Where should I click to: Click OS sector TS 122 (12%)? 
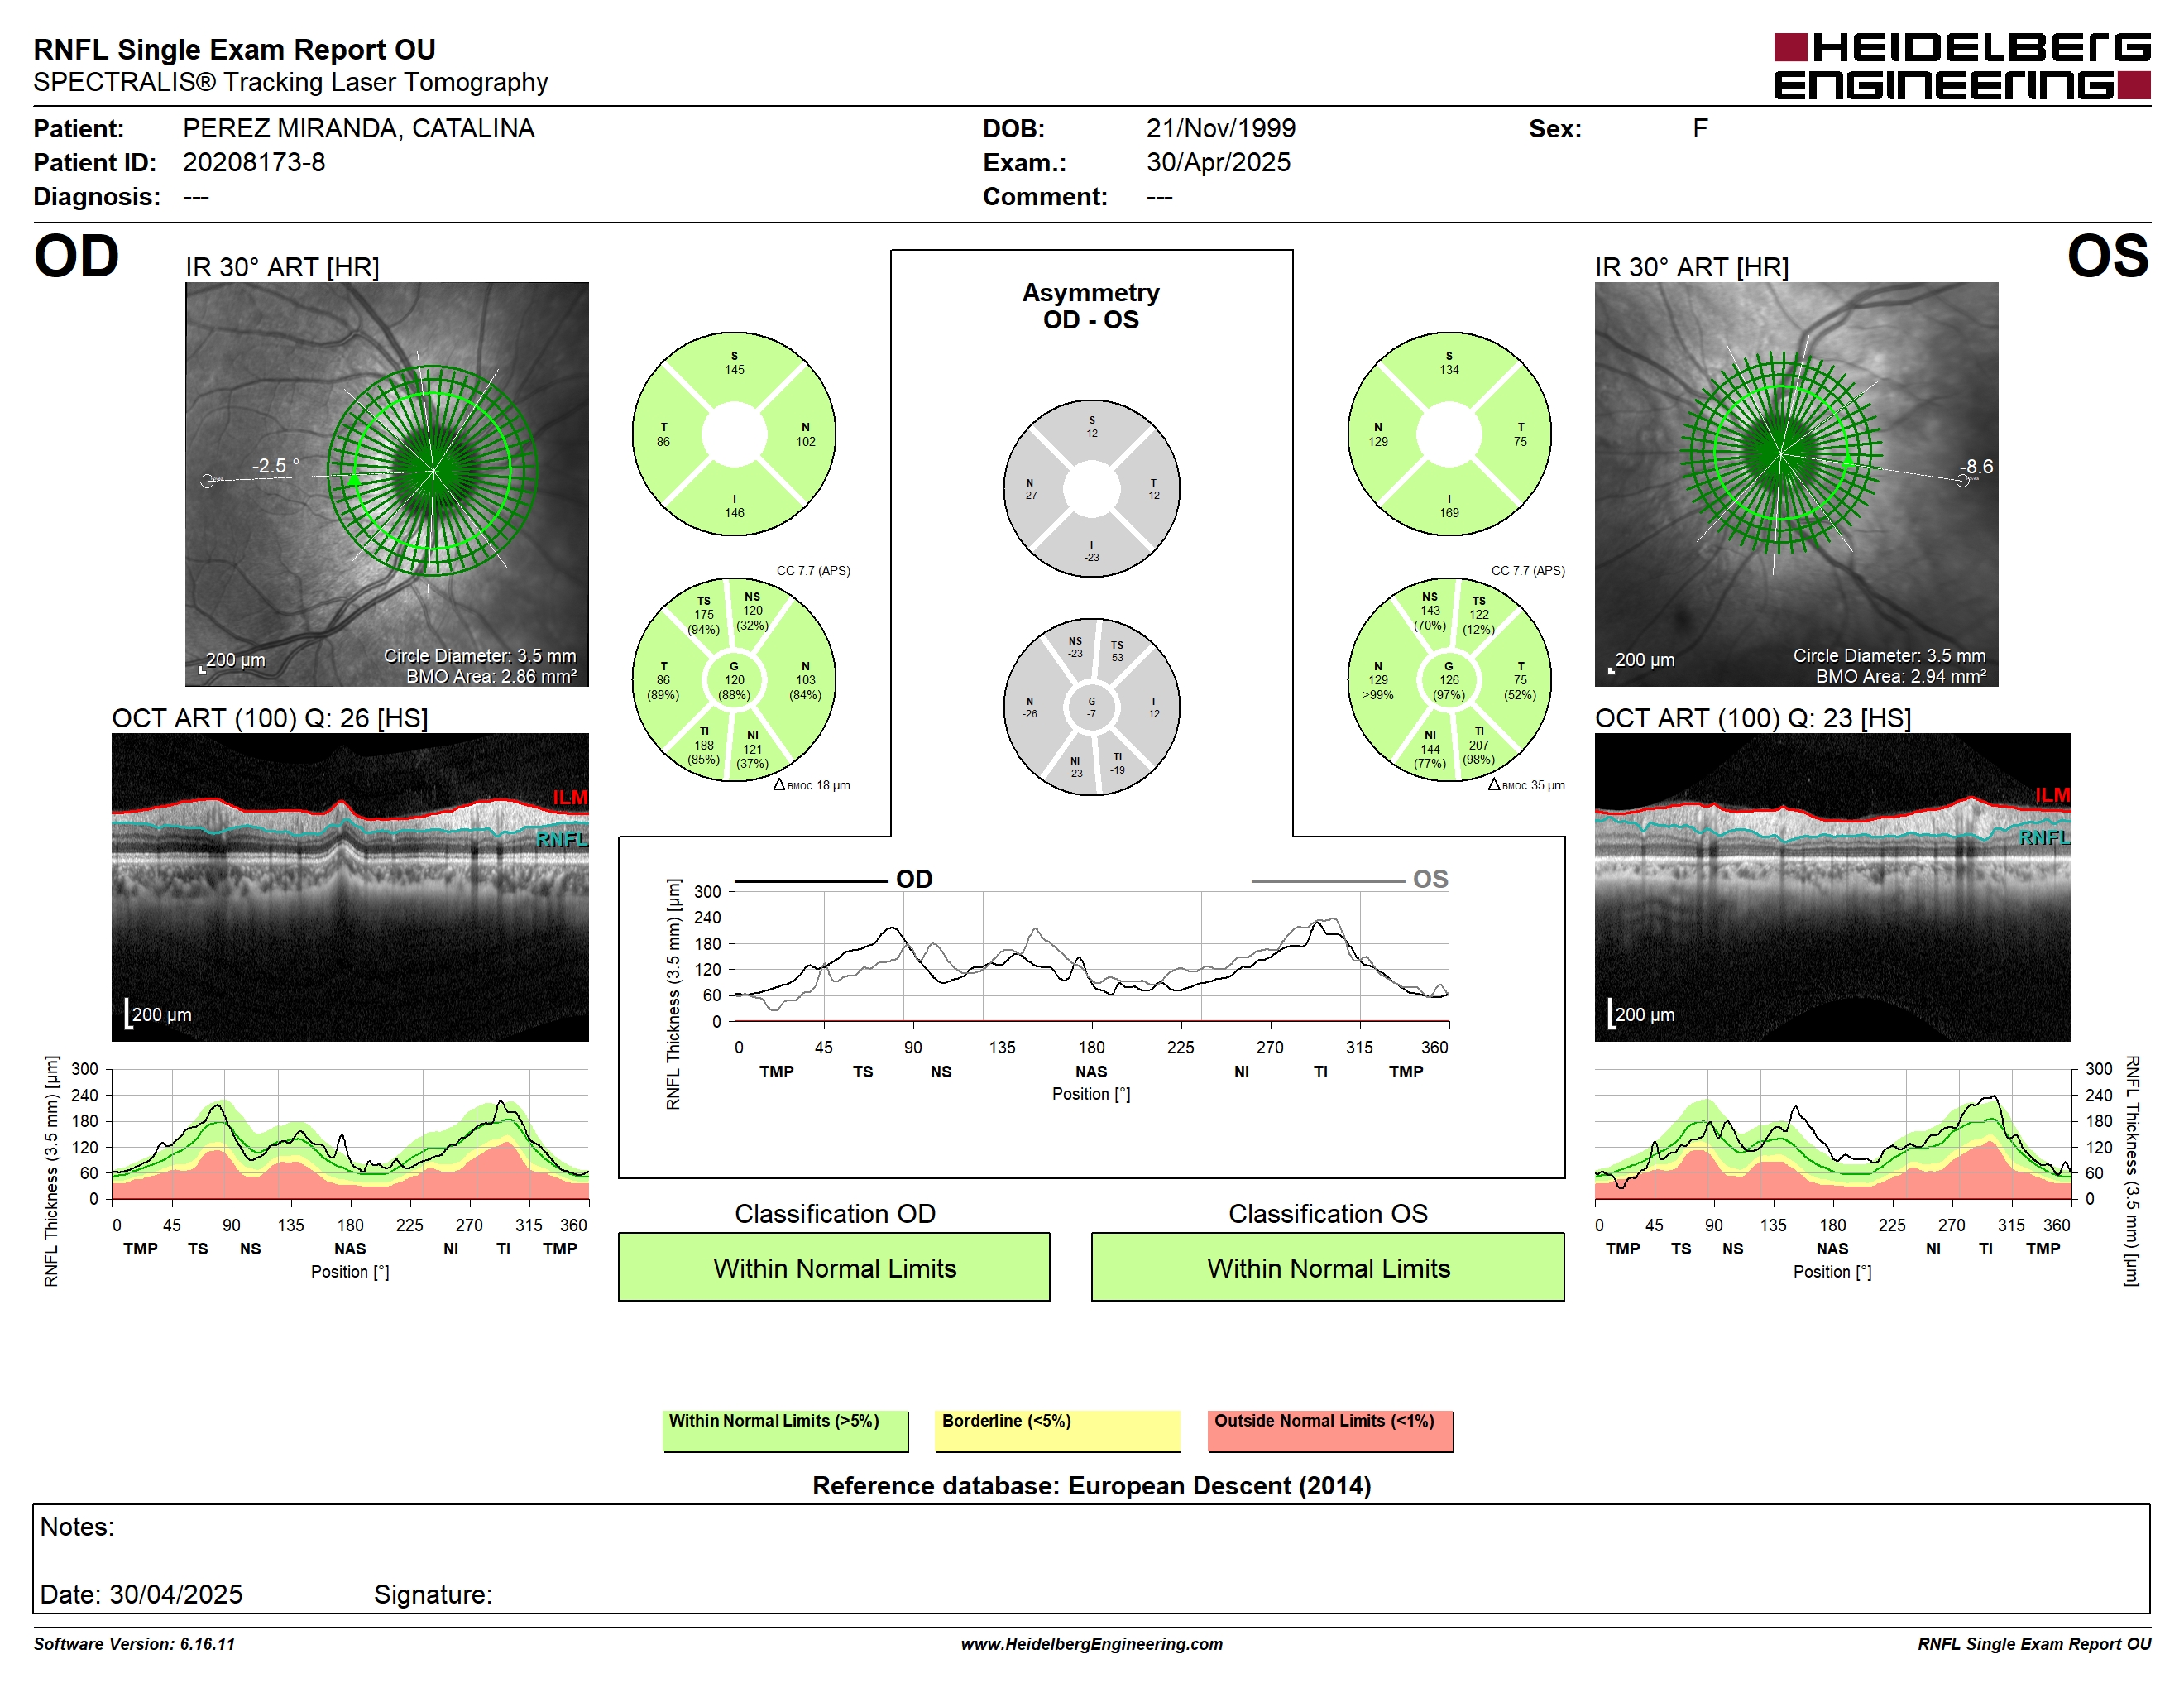pyautogui.click(x=1479, y=615)
